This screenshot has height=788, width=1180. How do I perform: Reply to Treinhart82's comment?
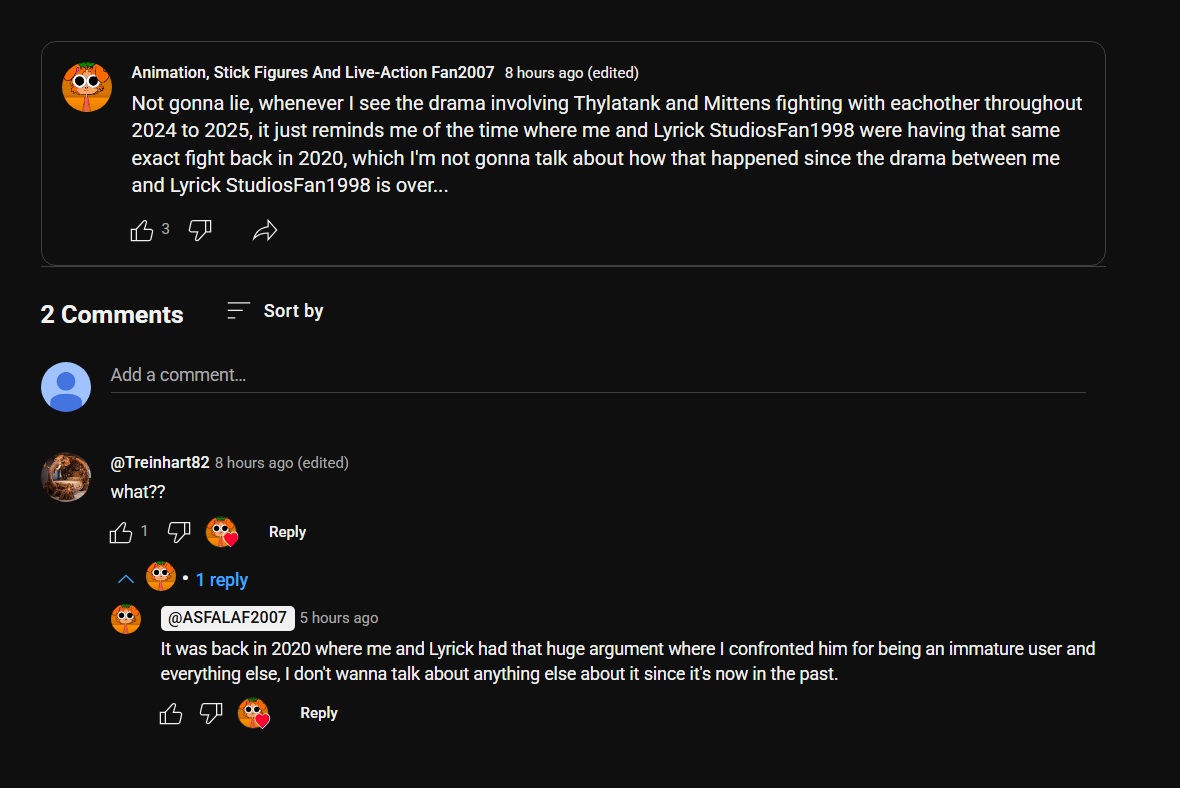[x=287, y=532]
